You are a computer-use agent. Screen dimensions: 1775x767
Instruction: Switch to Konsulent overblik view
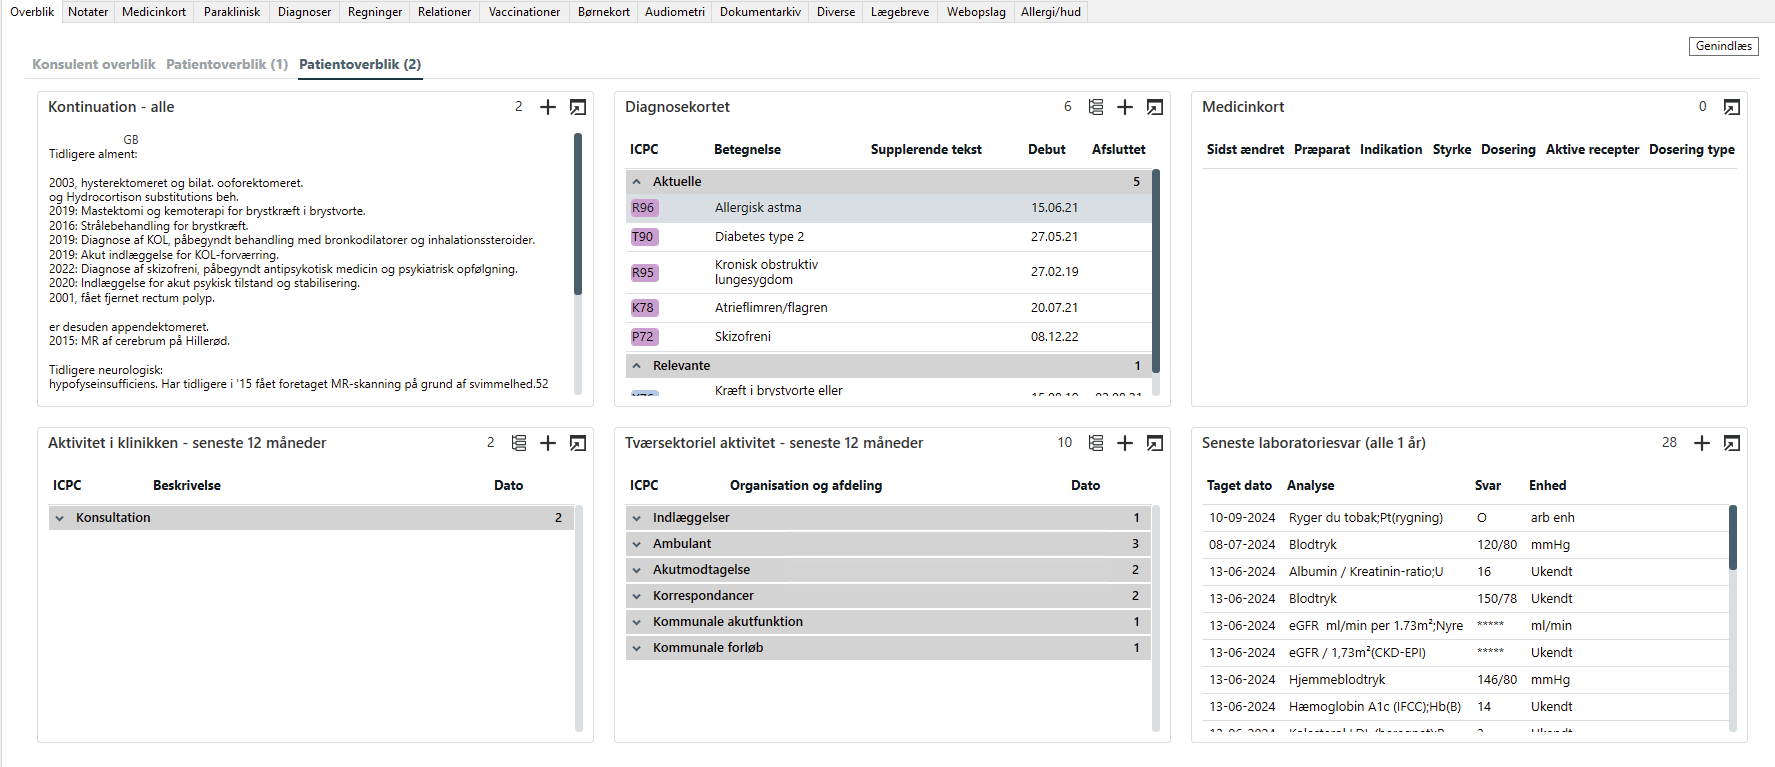click(94, 64)
